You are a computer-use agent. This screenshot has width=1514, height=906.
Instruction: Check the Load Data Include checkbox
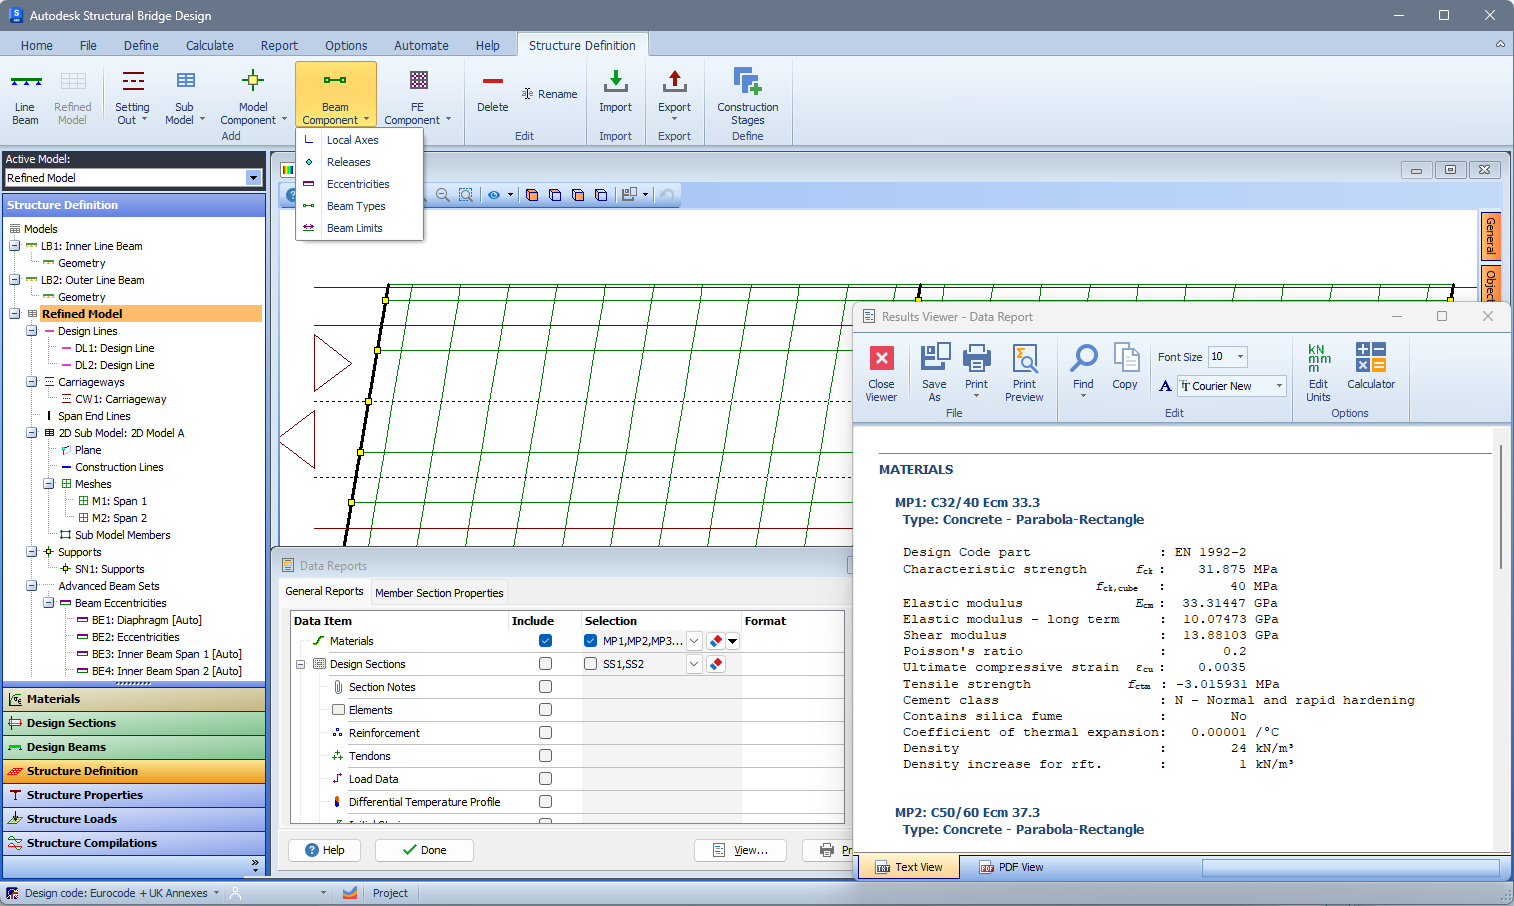[545, 779]
